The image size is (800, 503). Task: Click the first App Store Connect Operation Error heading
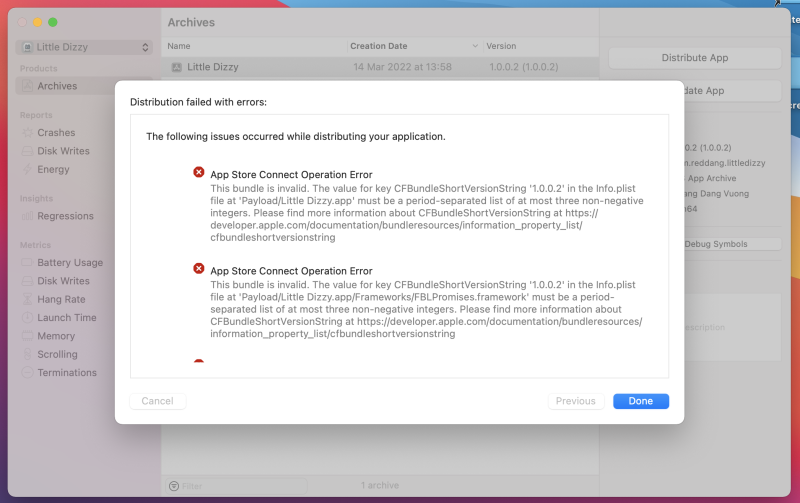coord(291,175)
